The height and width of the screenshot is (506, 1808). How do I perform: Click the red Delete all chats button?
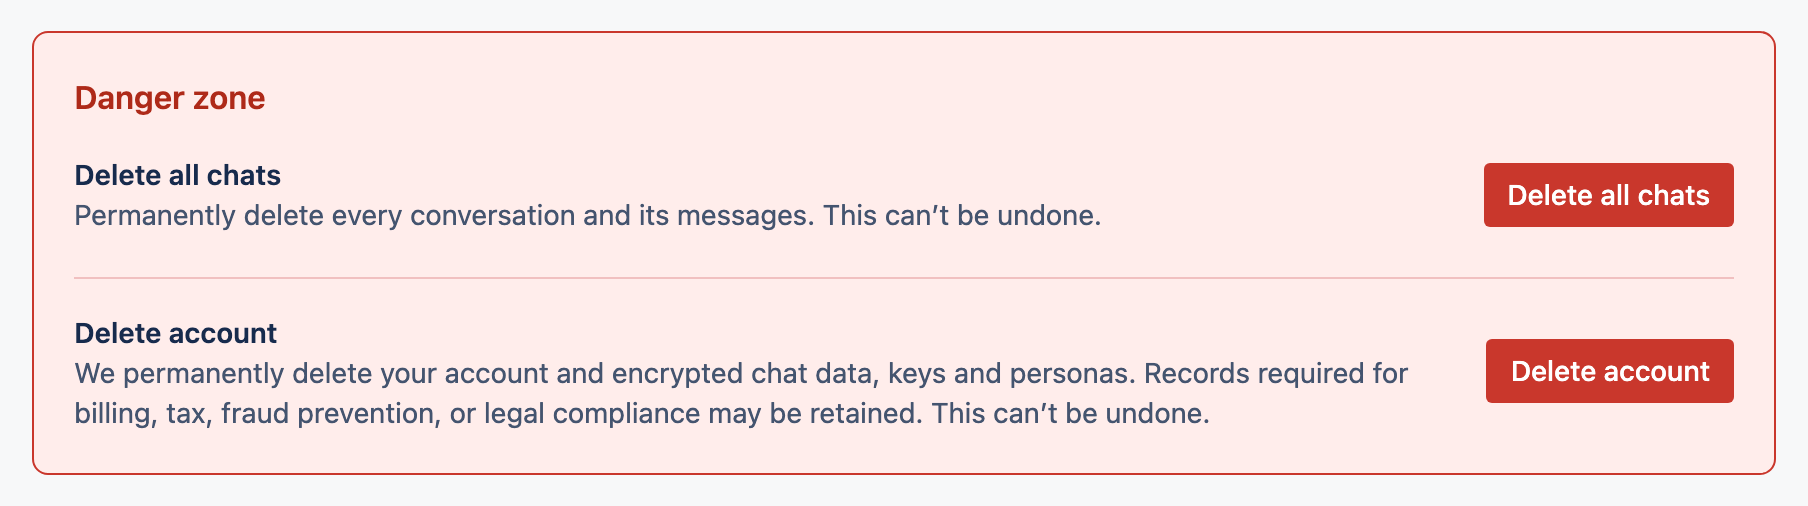coord(1608,195)
